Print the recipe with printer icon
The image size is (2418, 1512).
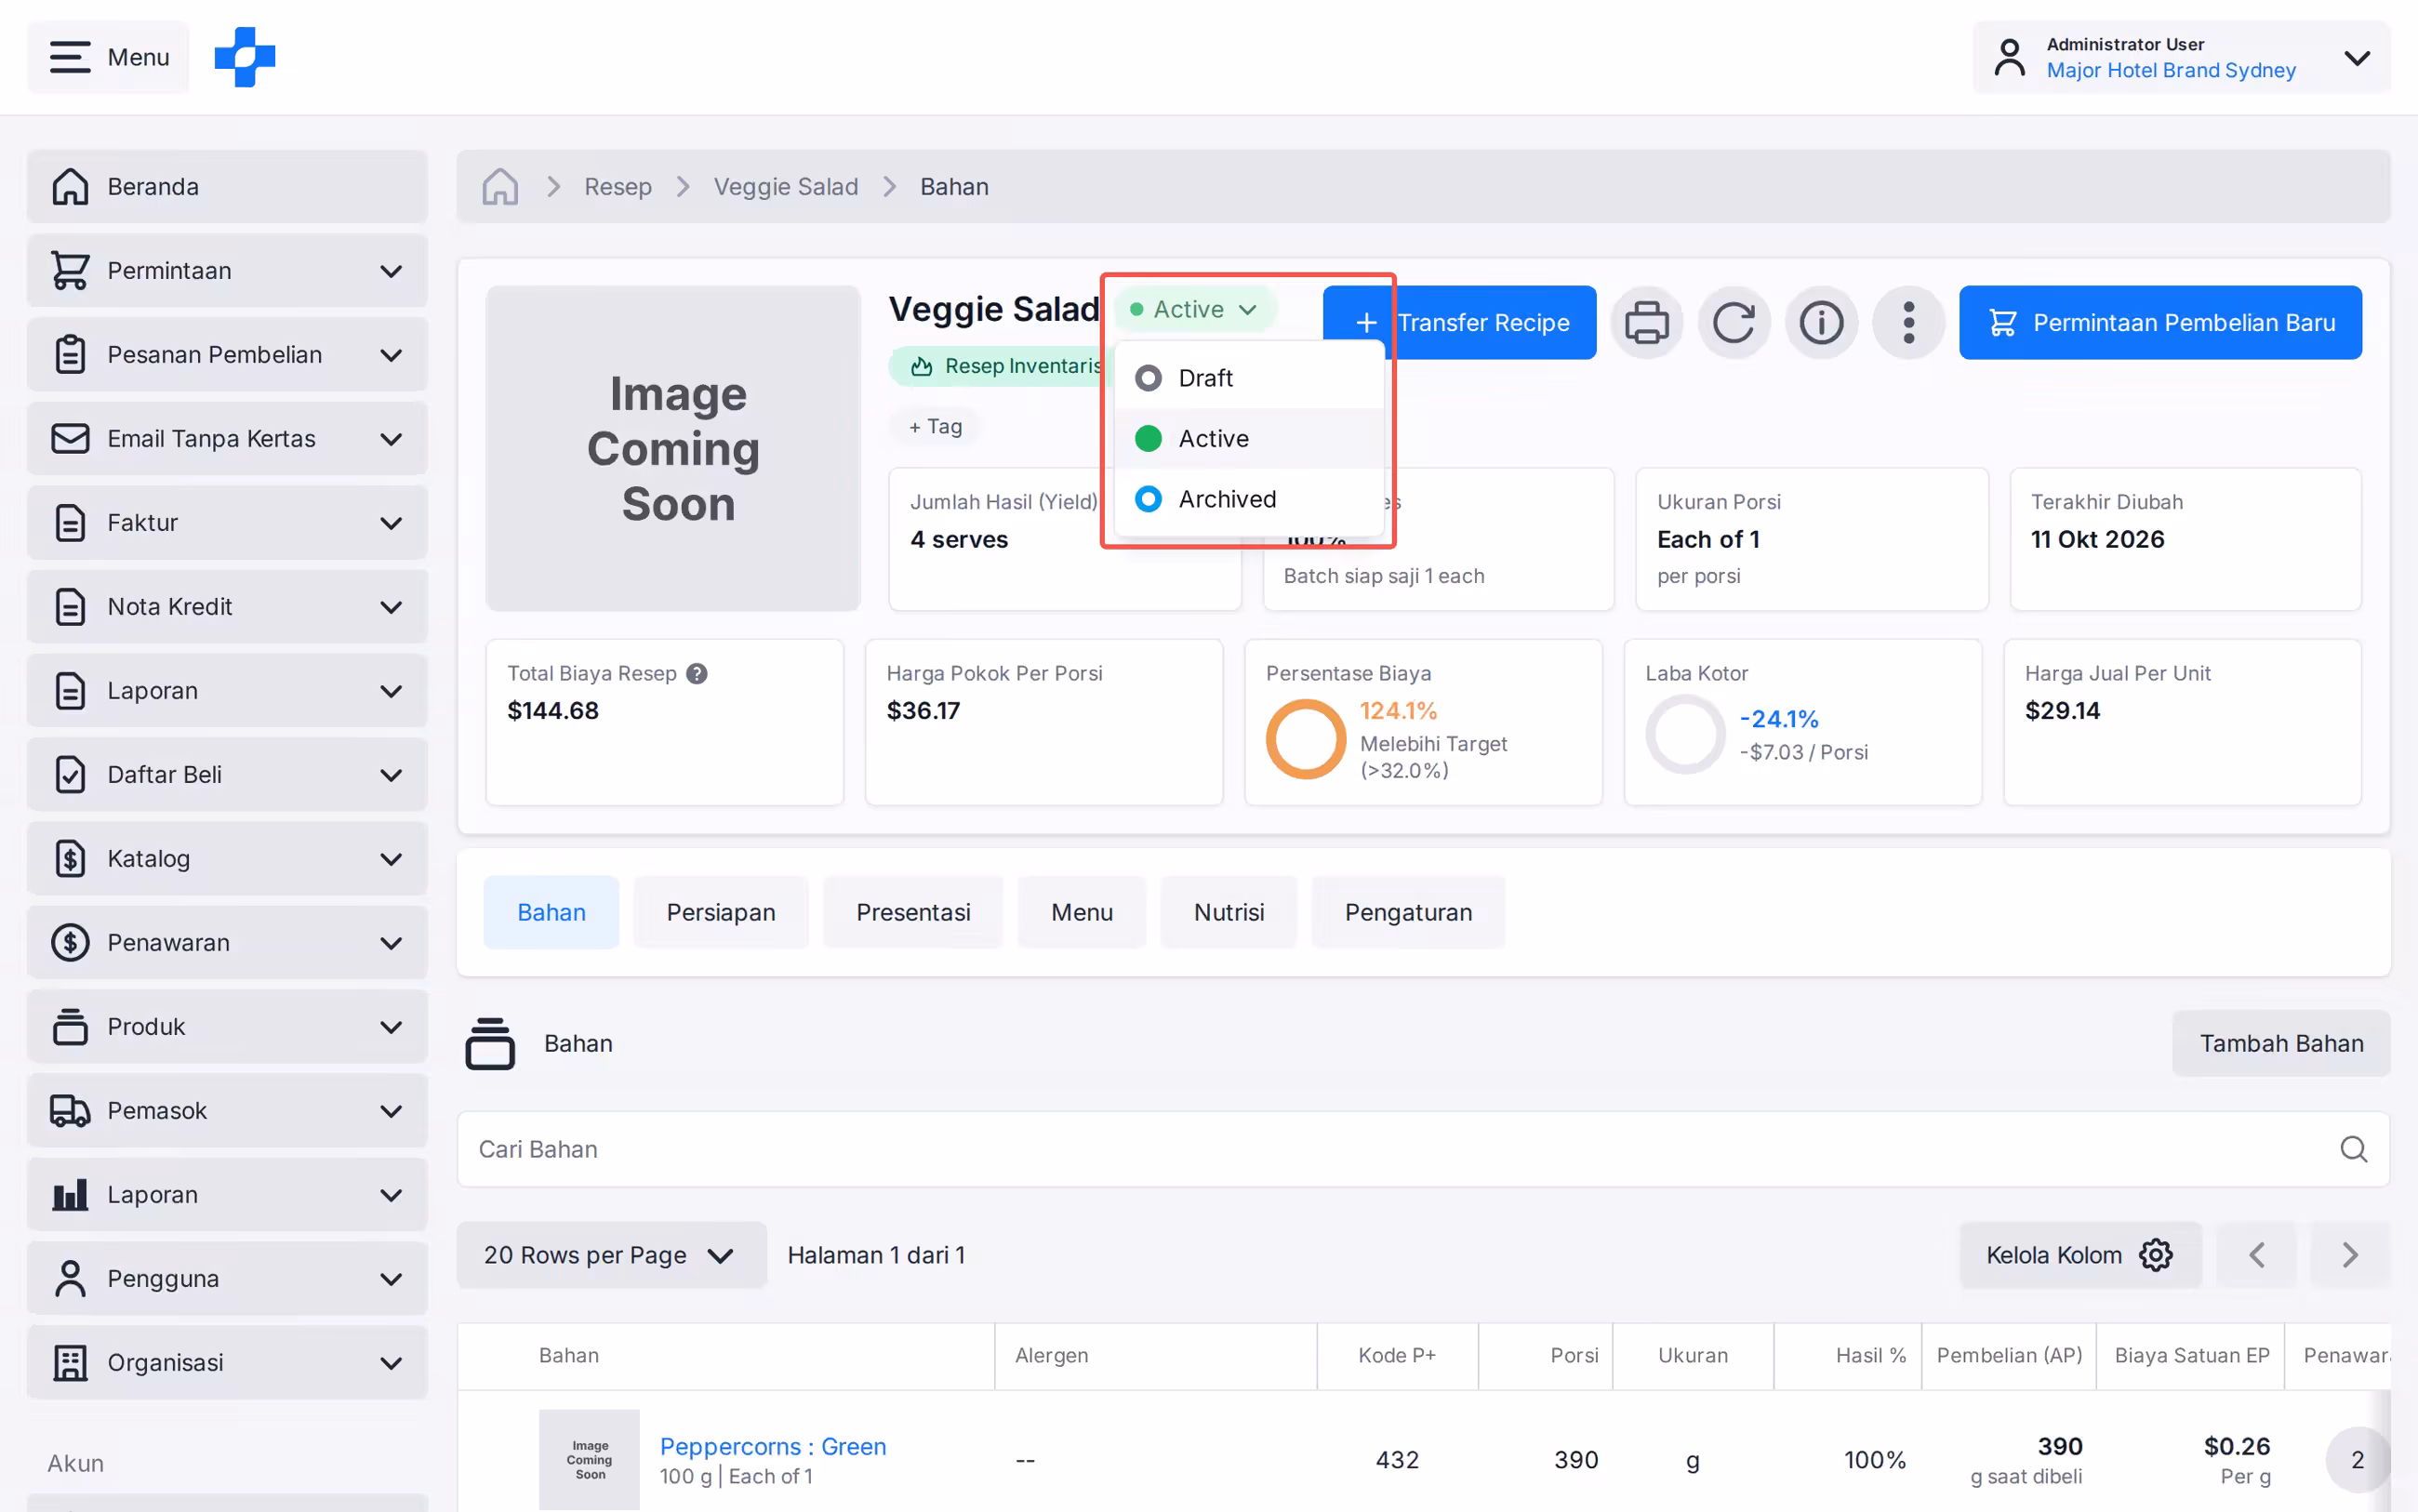(1646, 323)
